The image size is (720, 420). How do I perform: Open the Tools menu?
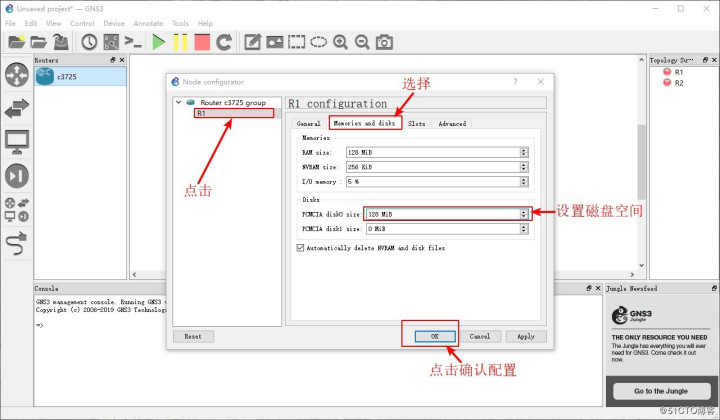coord(180,23)
